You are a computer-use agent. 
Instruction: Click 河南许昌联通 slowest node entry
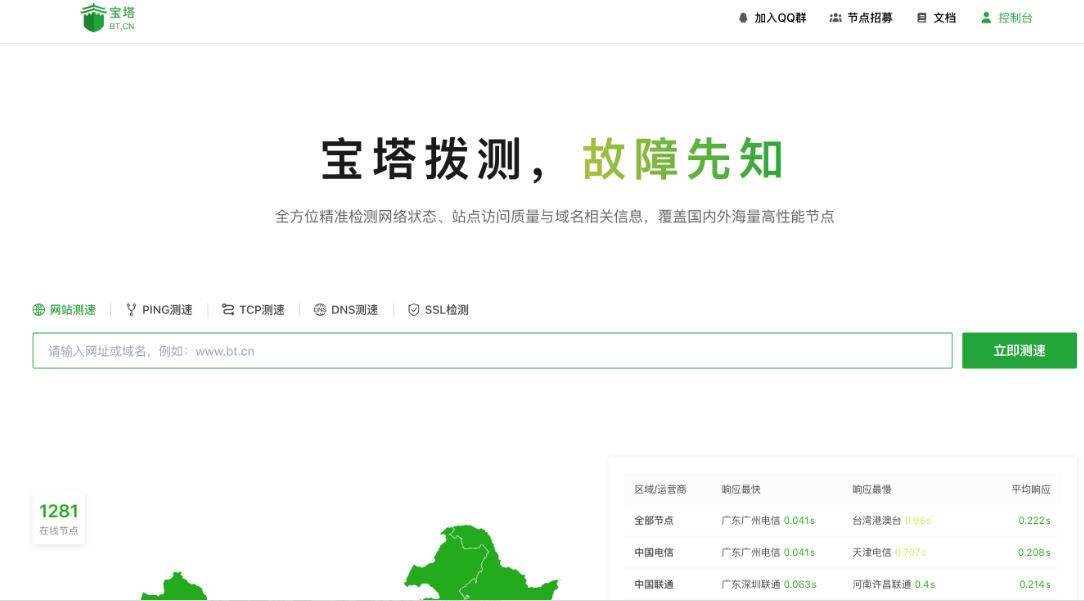881,584
